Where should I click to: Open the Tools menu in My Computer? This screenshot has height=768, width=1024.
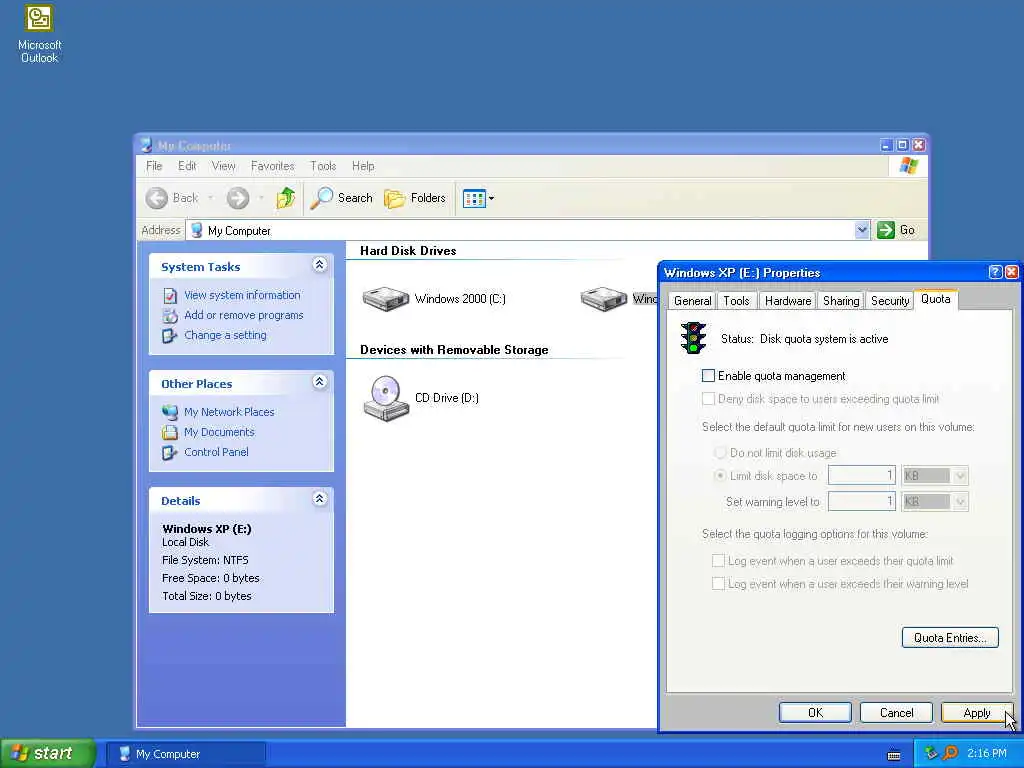tap(323, 166)
